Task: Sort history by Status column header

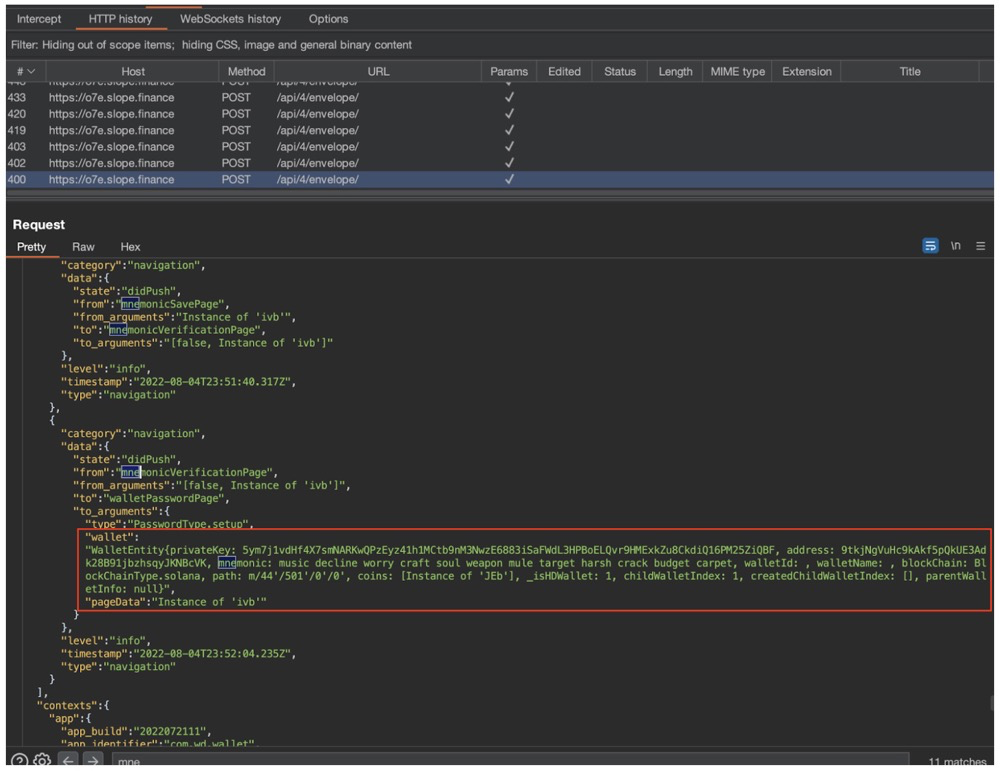Action: click(619, 71)
